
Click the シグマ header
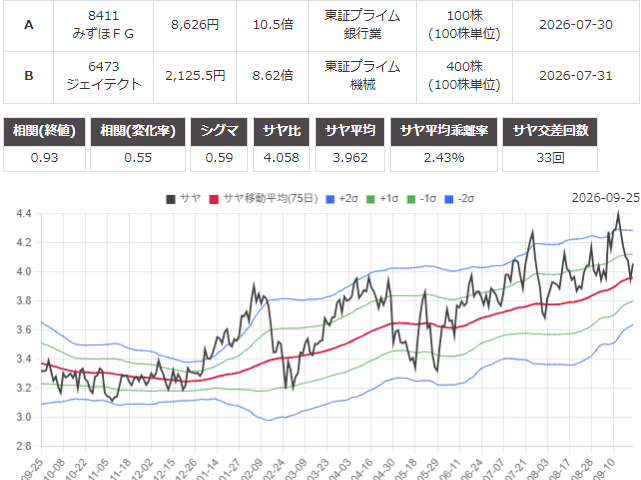coord(219,131)
